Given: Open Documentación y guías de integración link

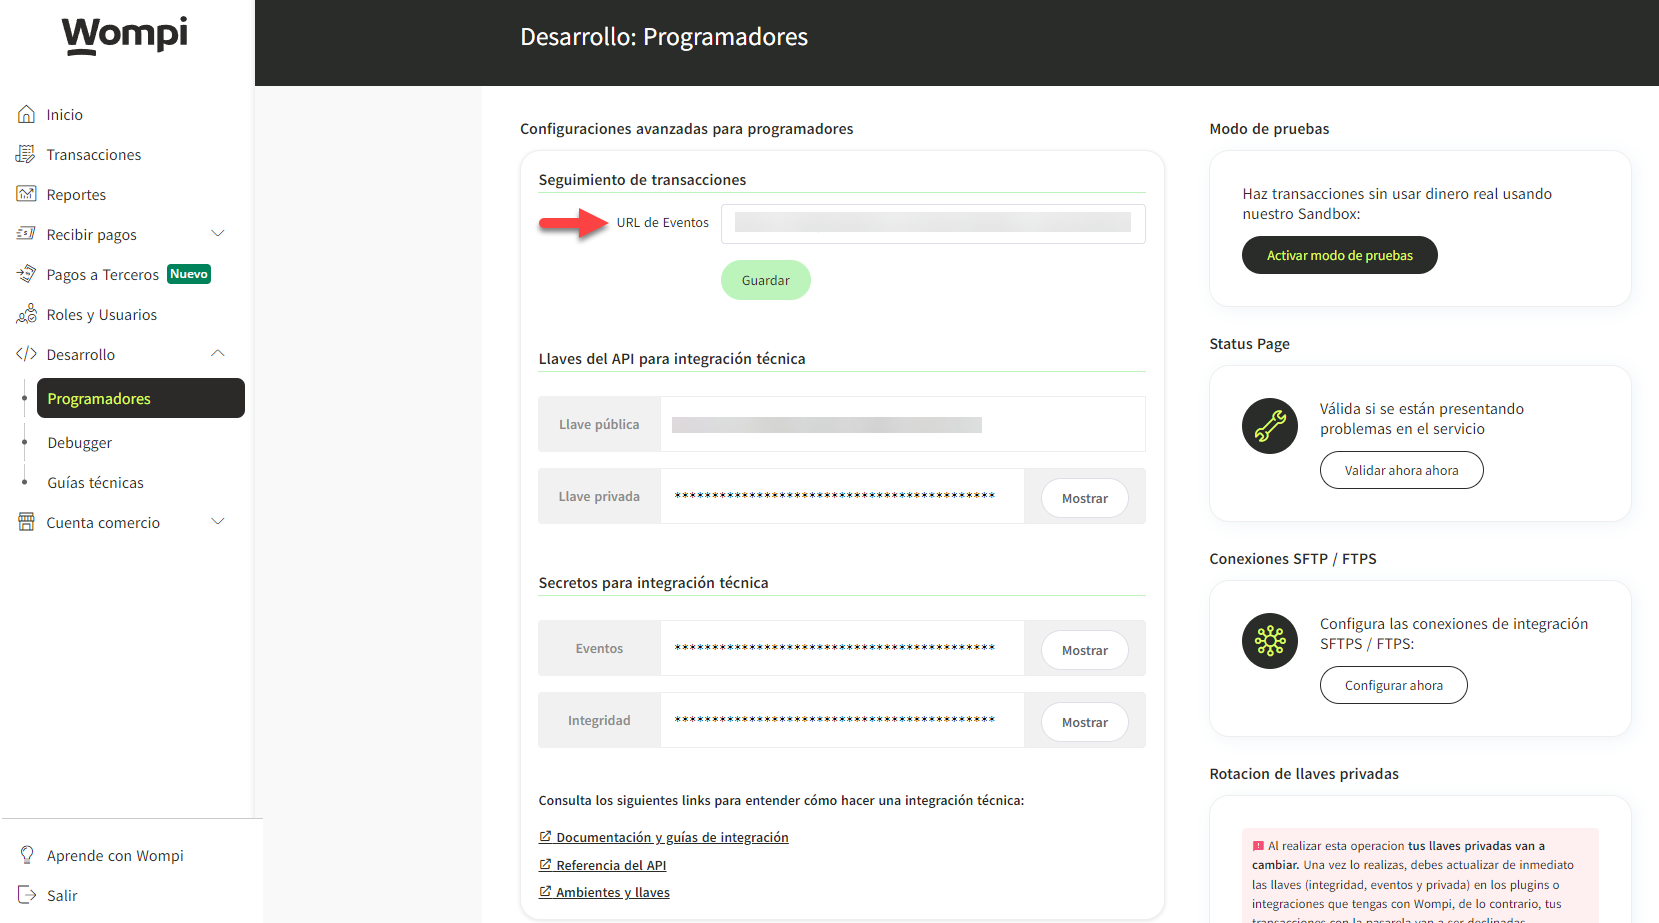Looking at the screenshot, I should (x=672, y=838).
